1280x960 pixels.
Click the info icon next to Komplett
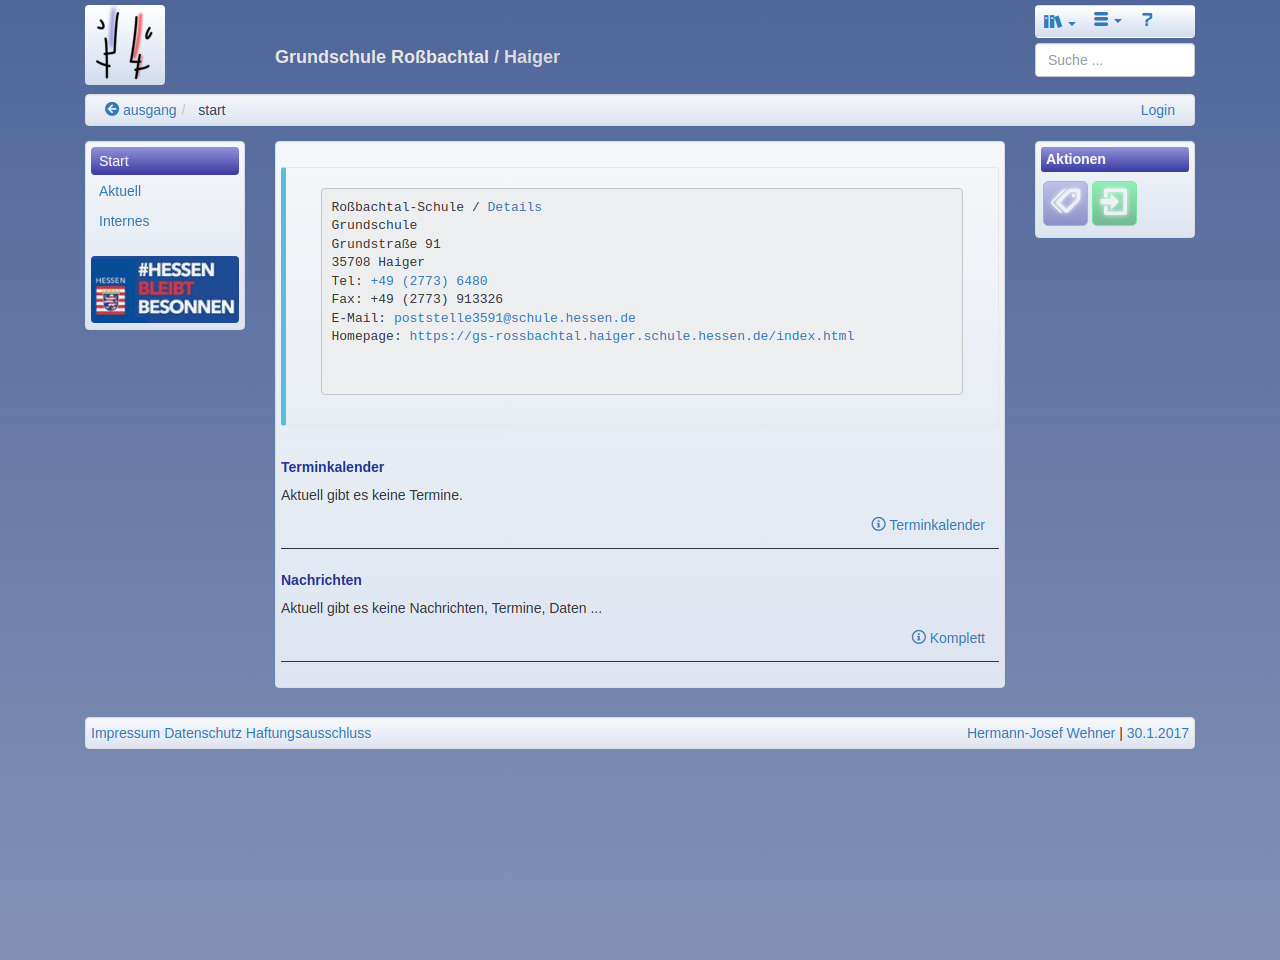pyautogui.click(x=918, y=637)
